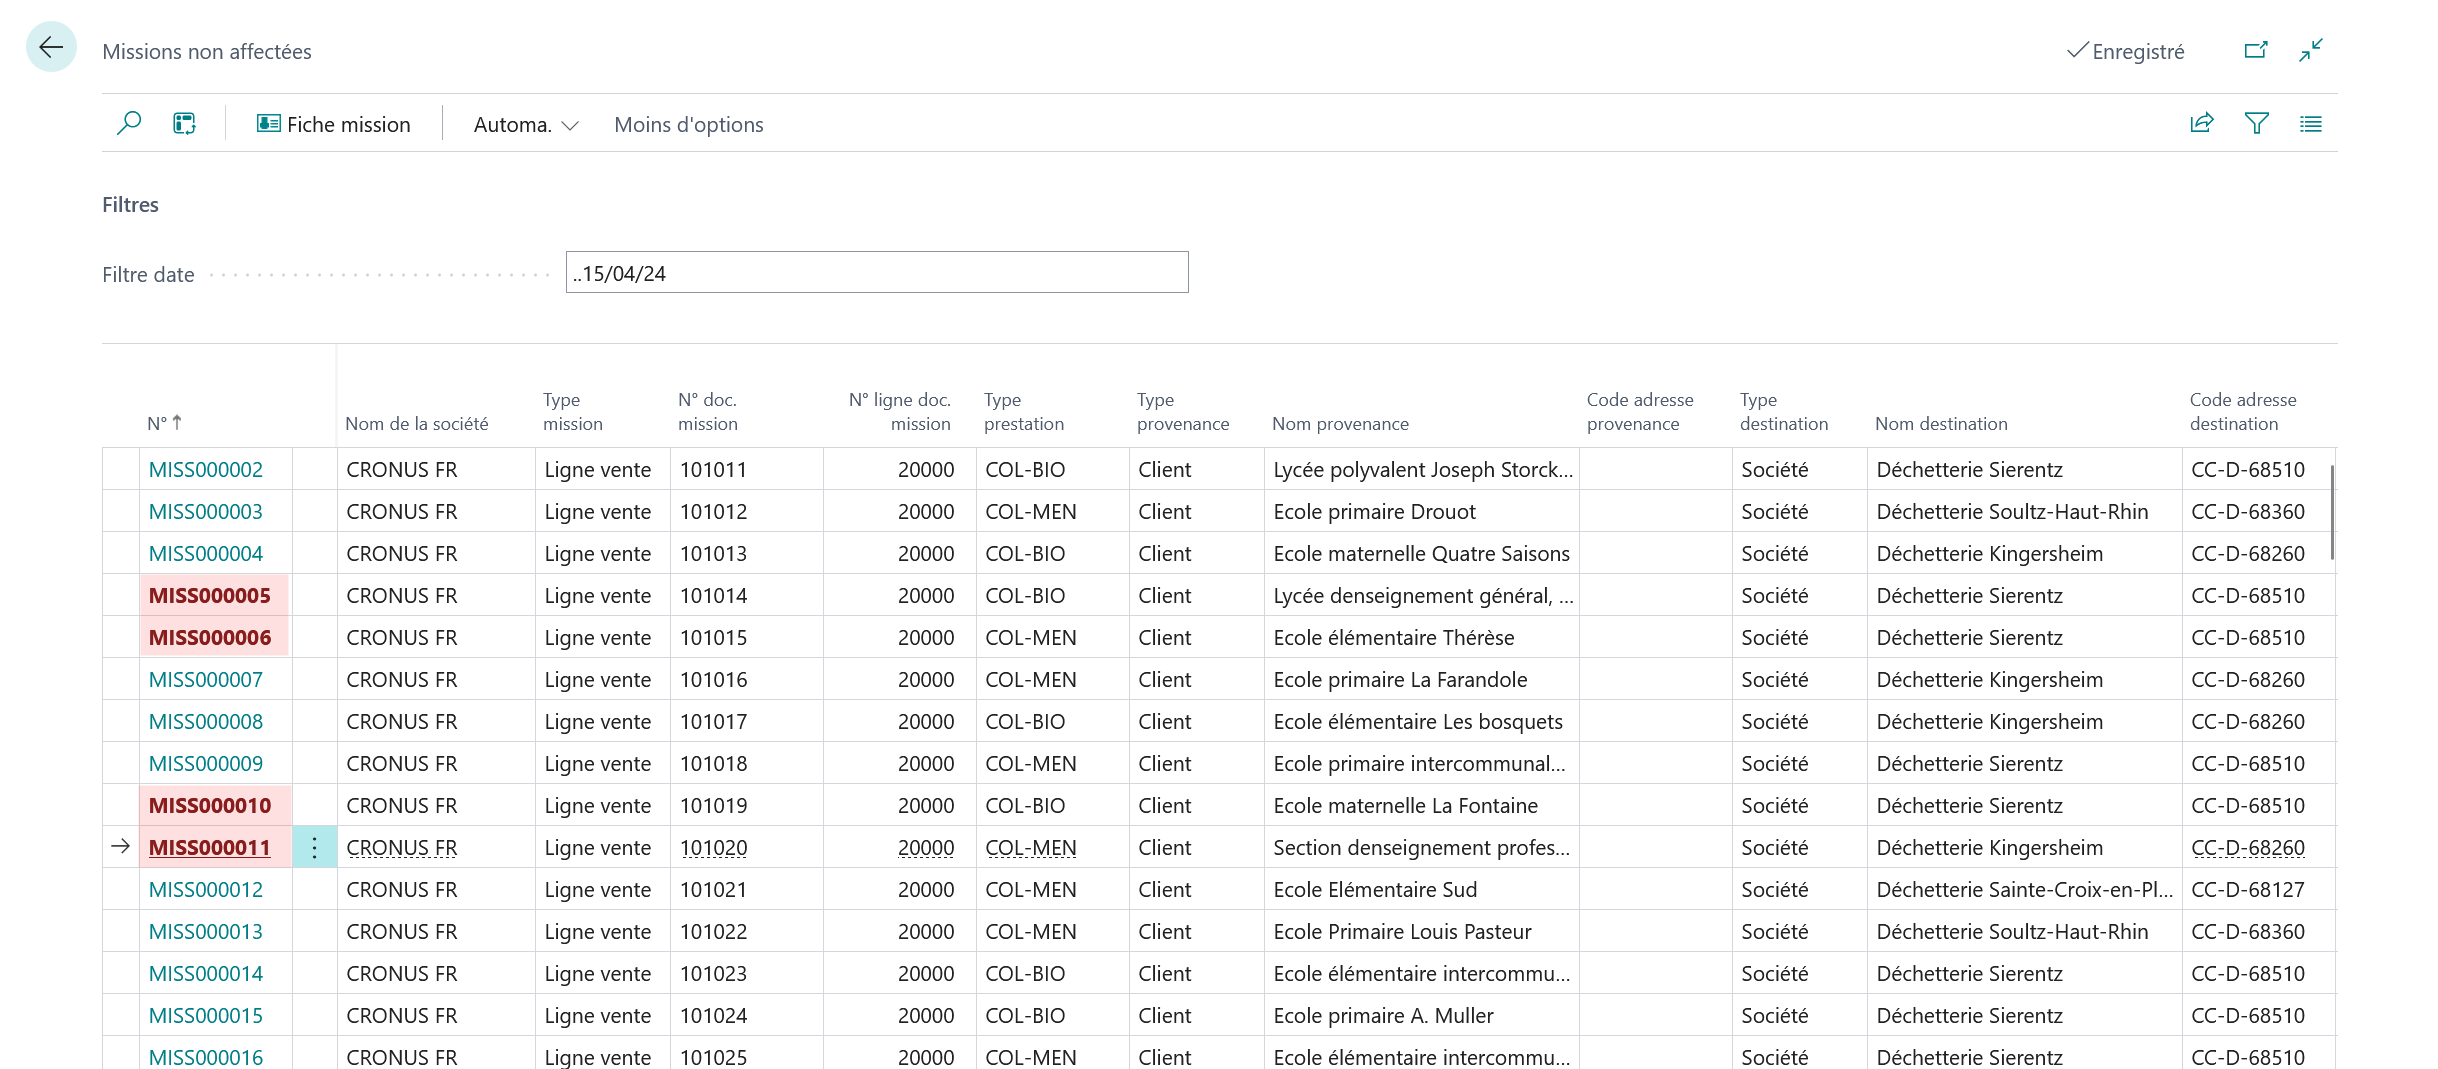Click the edit list icon in toolbar
The width and height of the screenshot is (2438, 1069).
(x=184, y=124)
